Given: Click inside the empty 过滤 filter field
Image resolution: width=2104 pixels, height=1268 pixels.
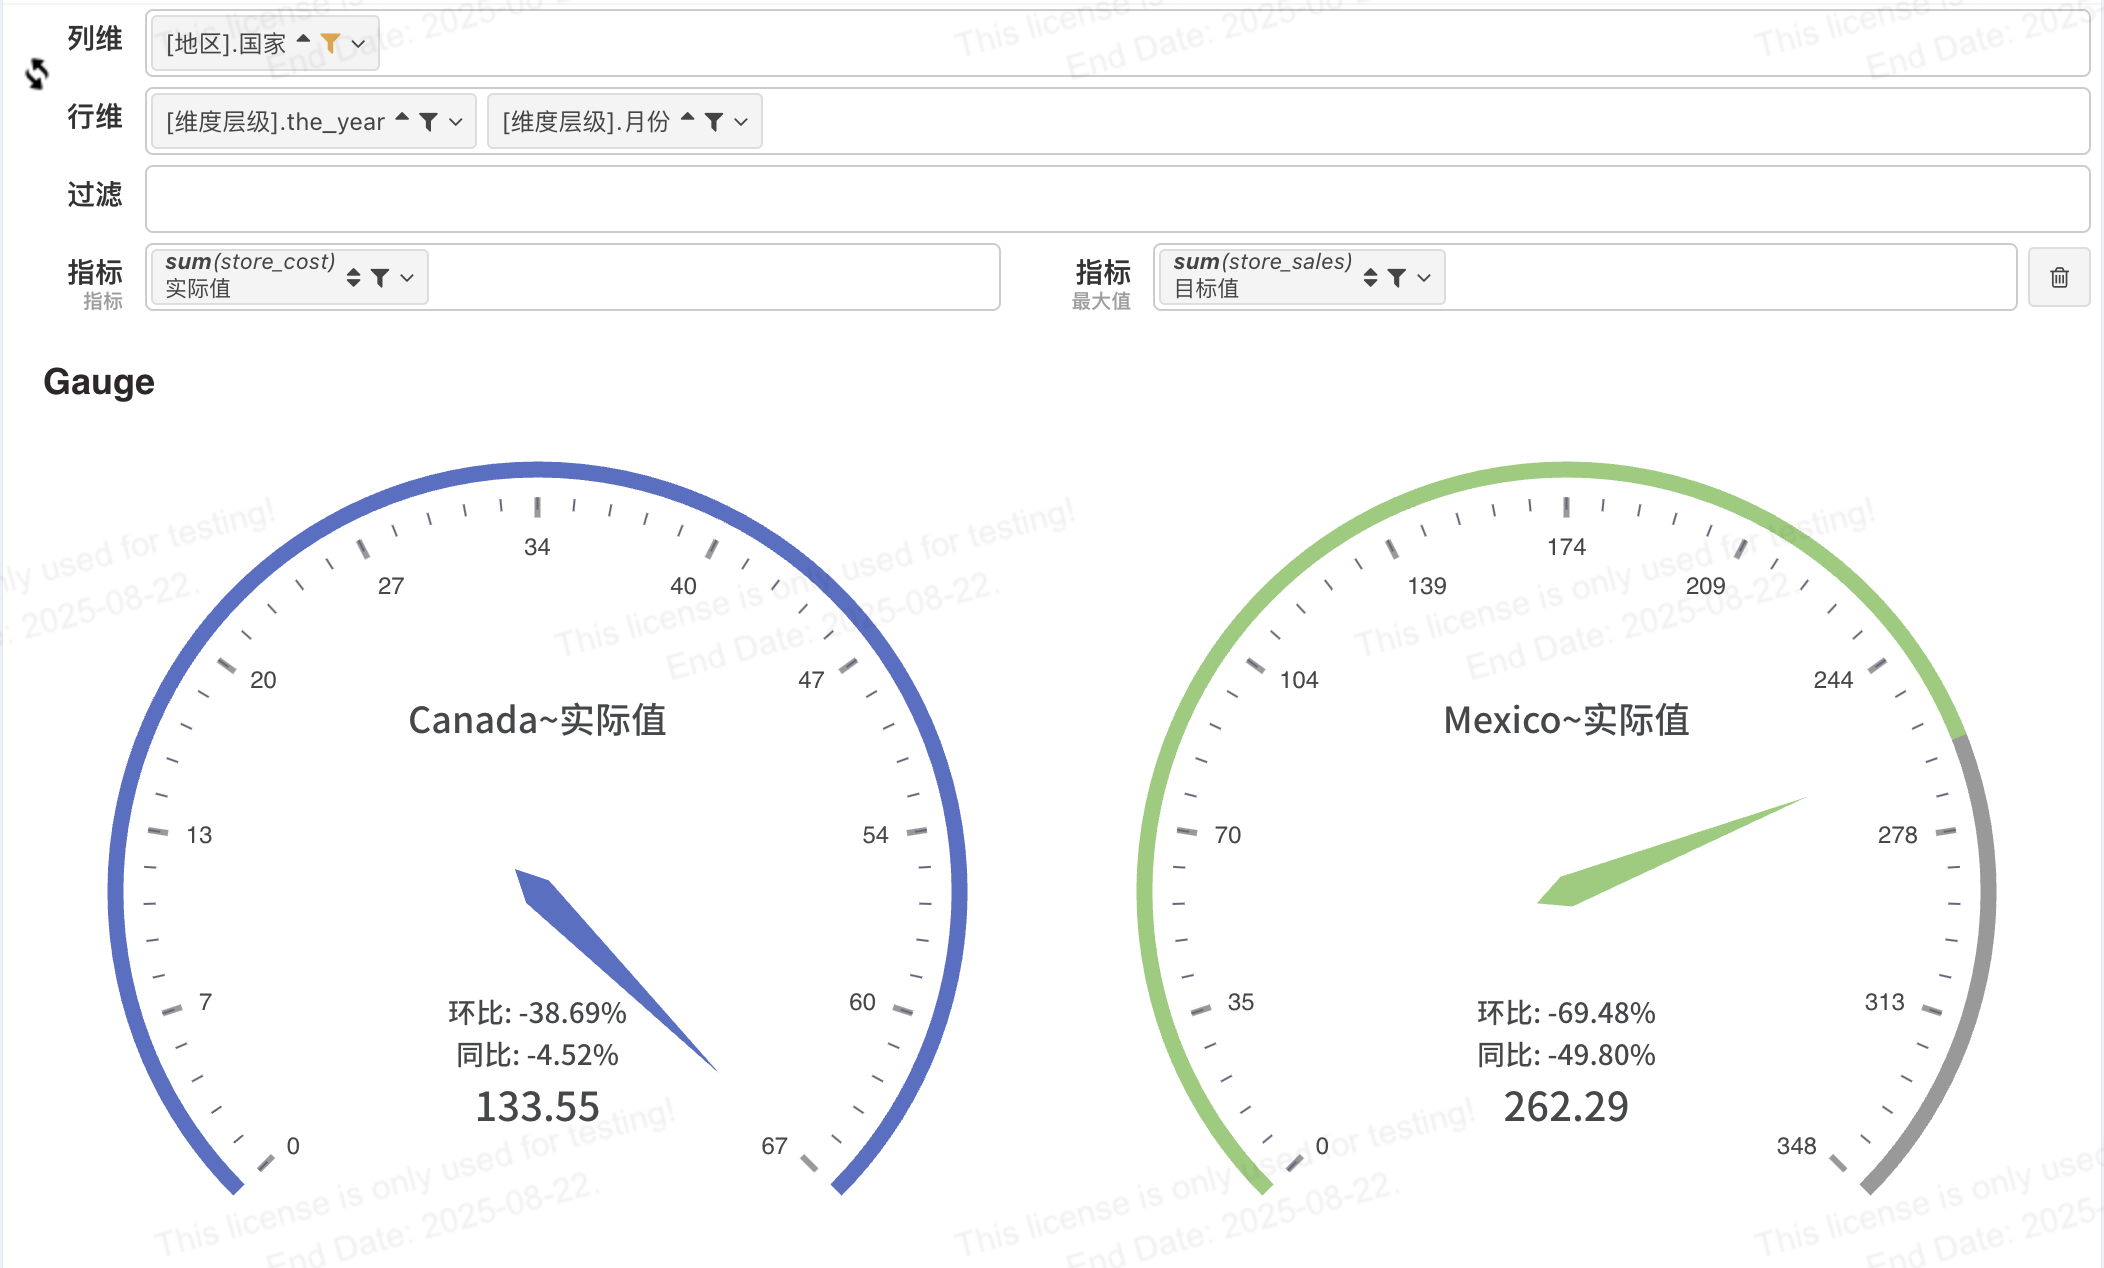Looking at the screenshot, I should 1117,199.
